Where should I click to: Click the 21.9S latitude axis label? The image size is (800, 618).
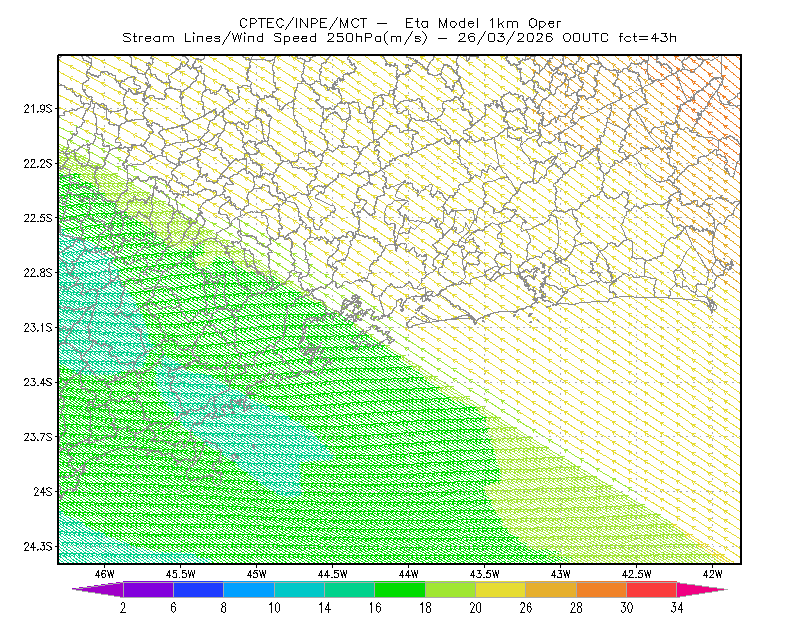pyautogui.click(x=37, y=108)
